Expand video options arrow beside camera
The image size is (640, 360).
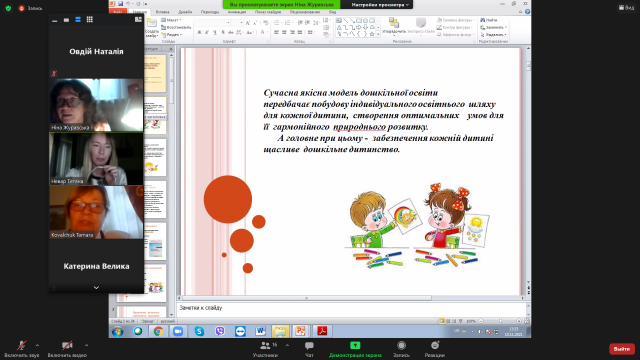pos(86,345)
